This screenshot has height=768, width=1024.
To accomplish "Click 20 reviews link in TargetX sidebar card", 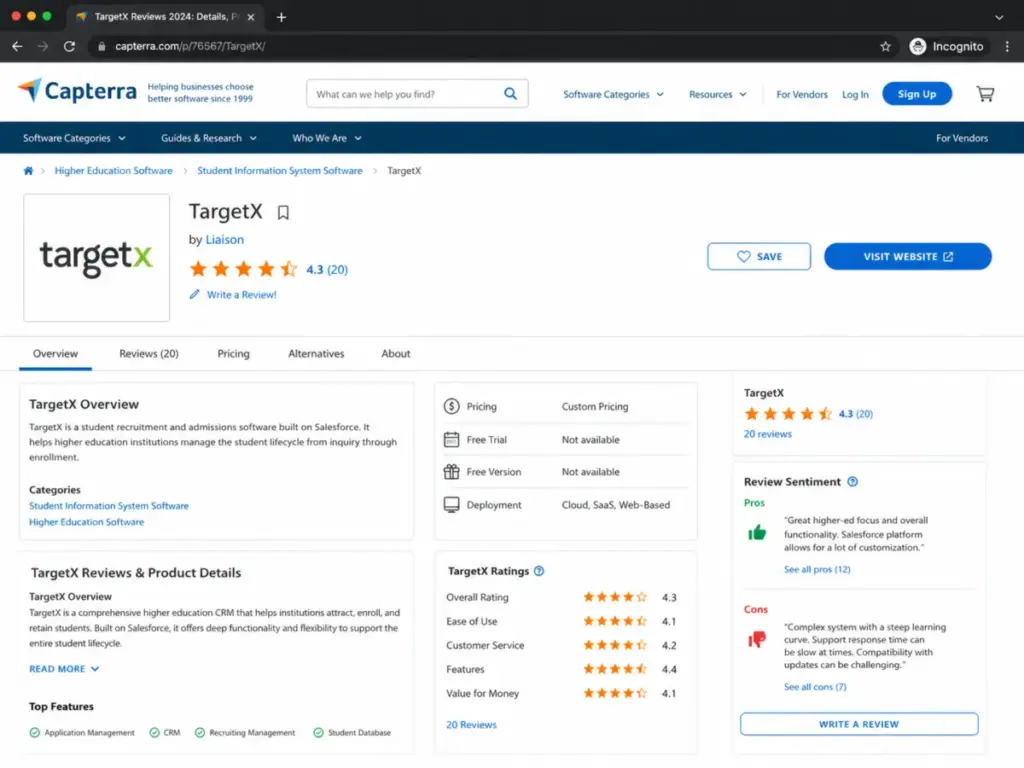I will tap(767, 434).
